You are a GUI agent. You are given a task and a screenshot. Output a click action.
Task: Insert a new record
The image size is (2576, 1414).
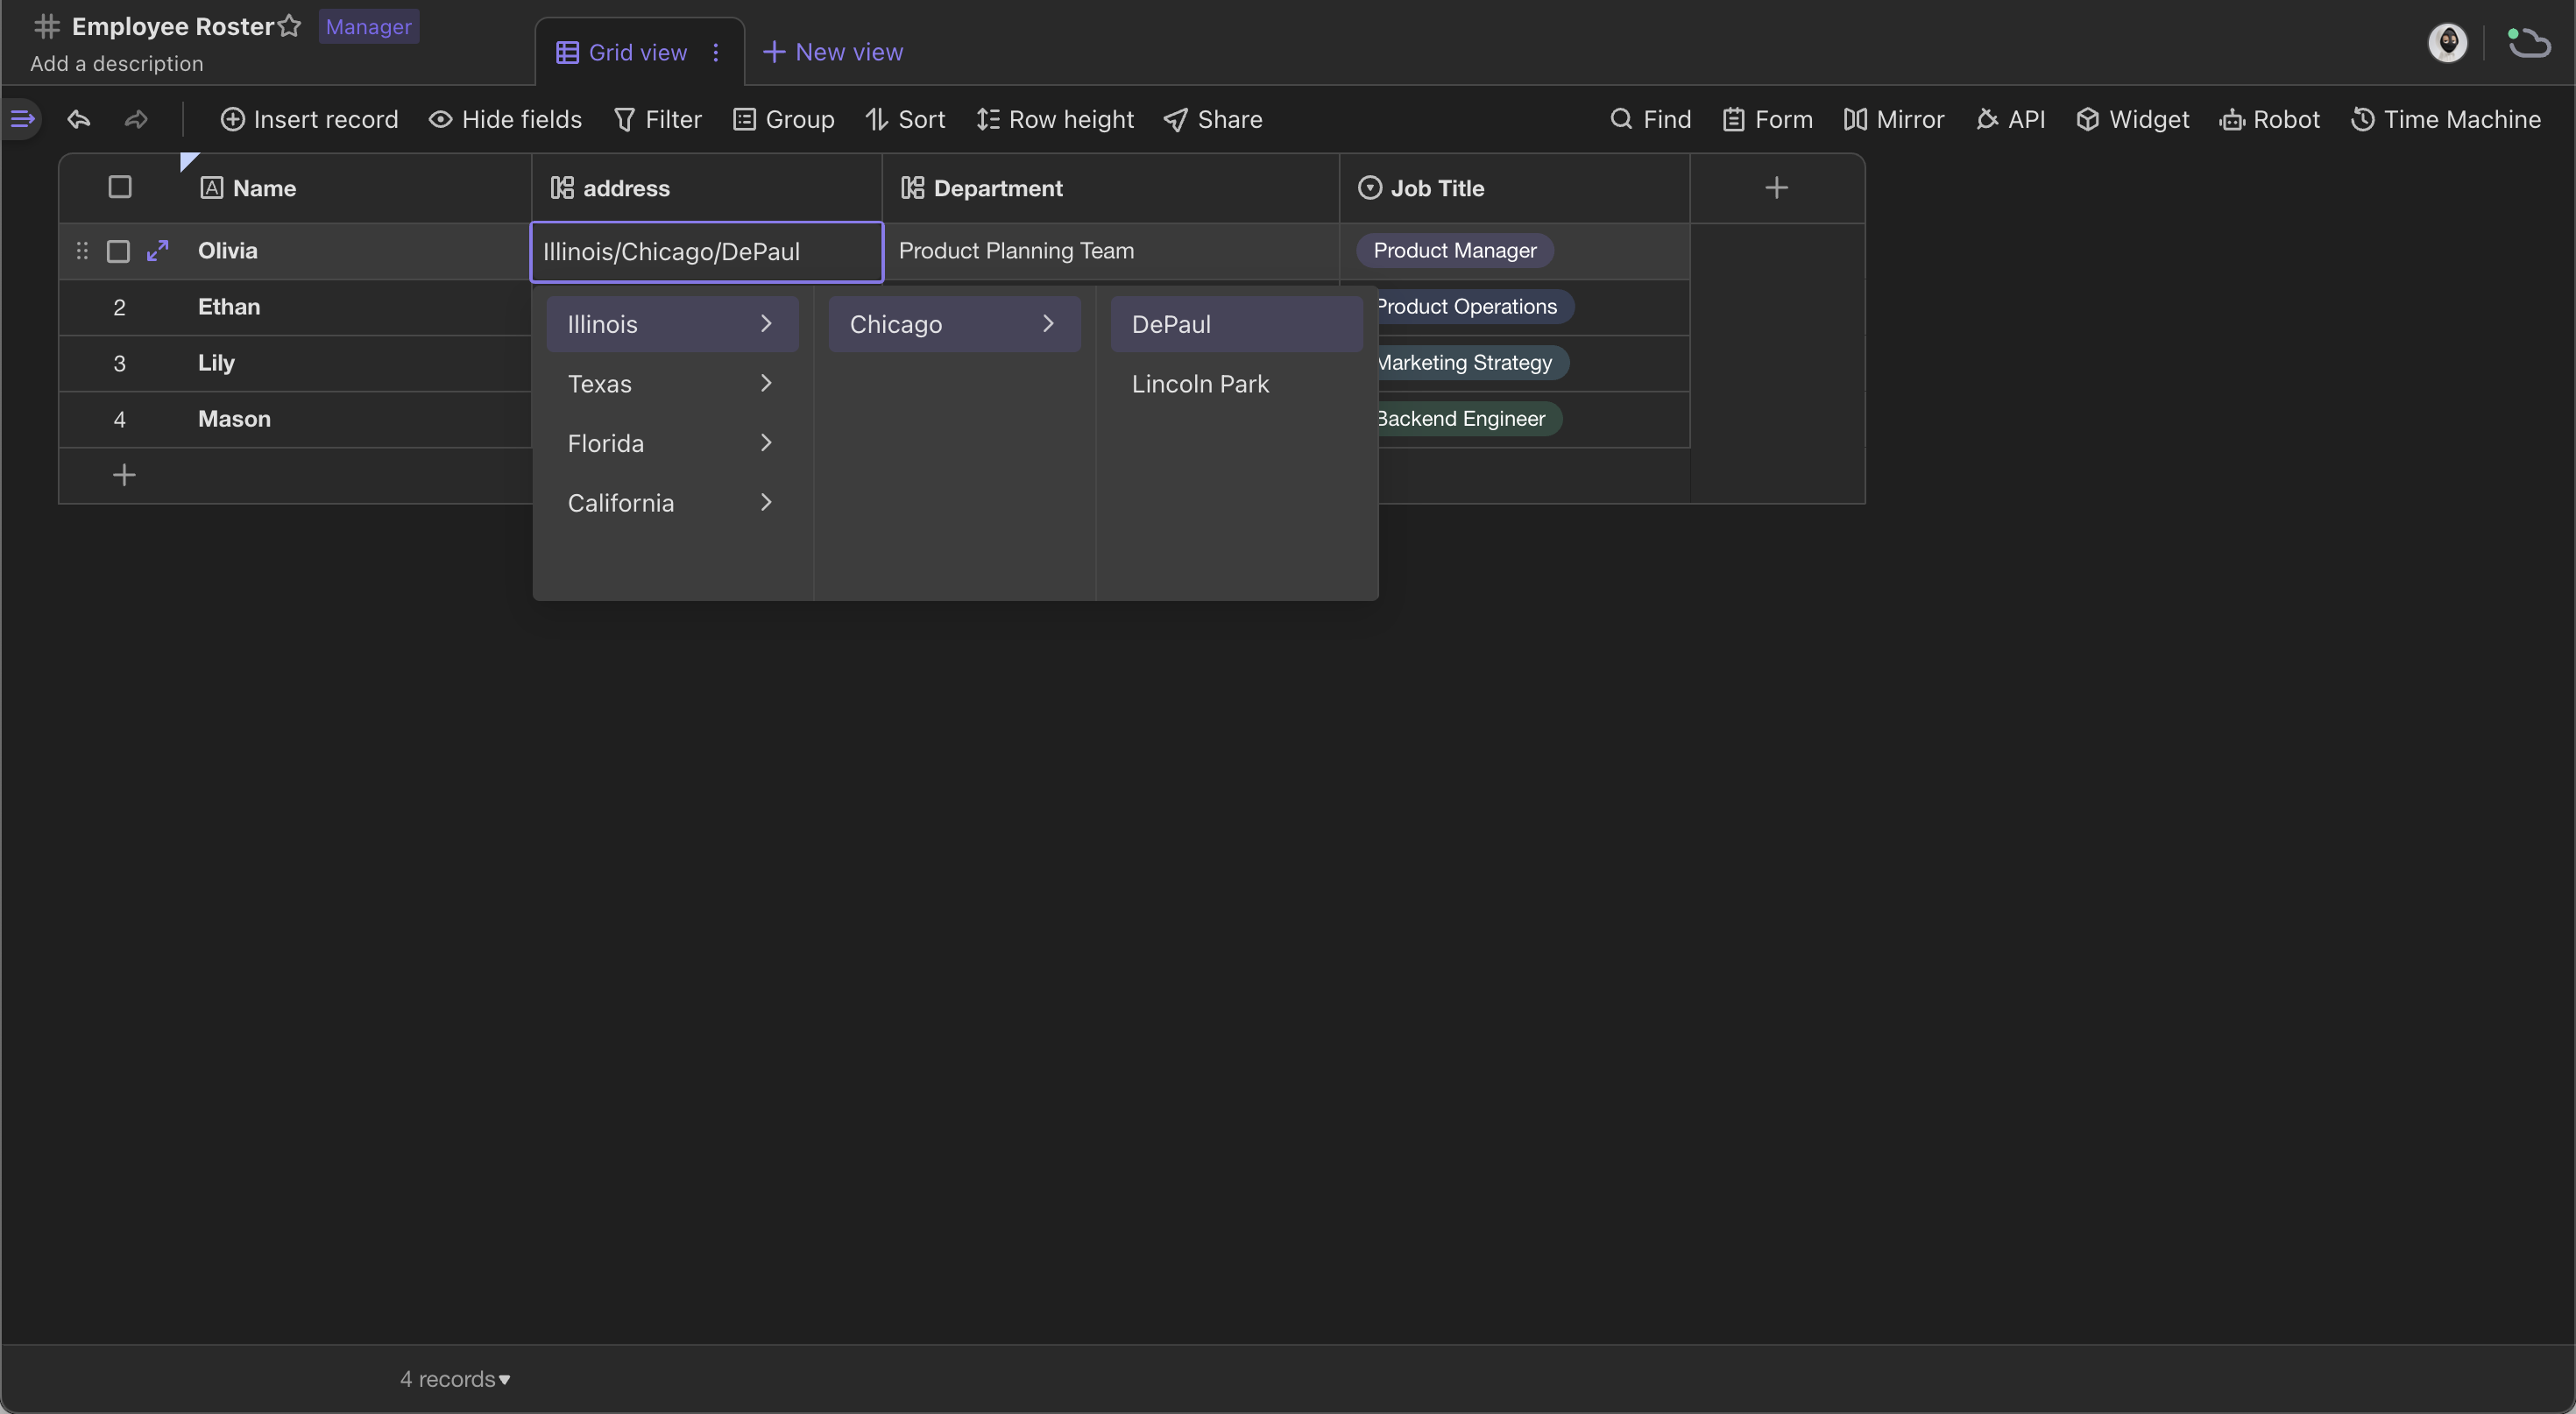[309, 120]
